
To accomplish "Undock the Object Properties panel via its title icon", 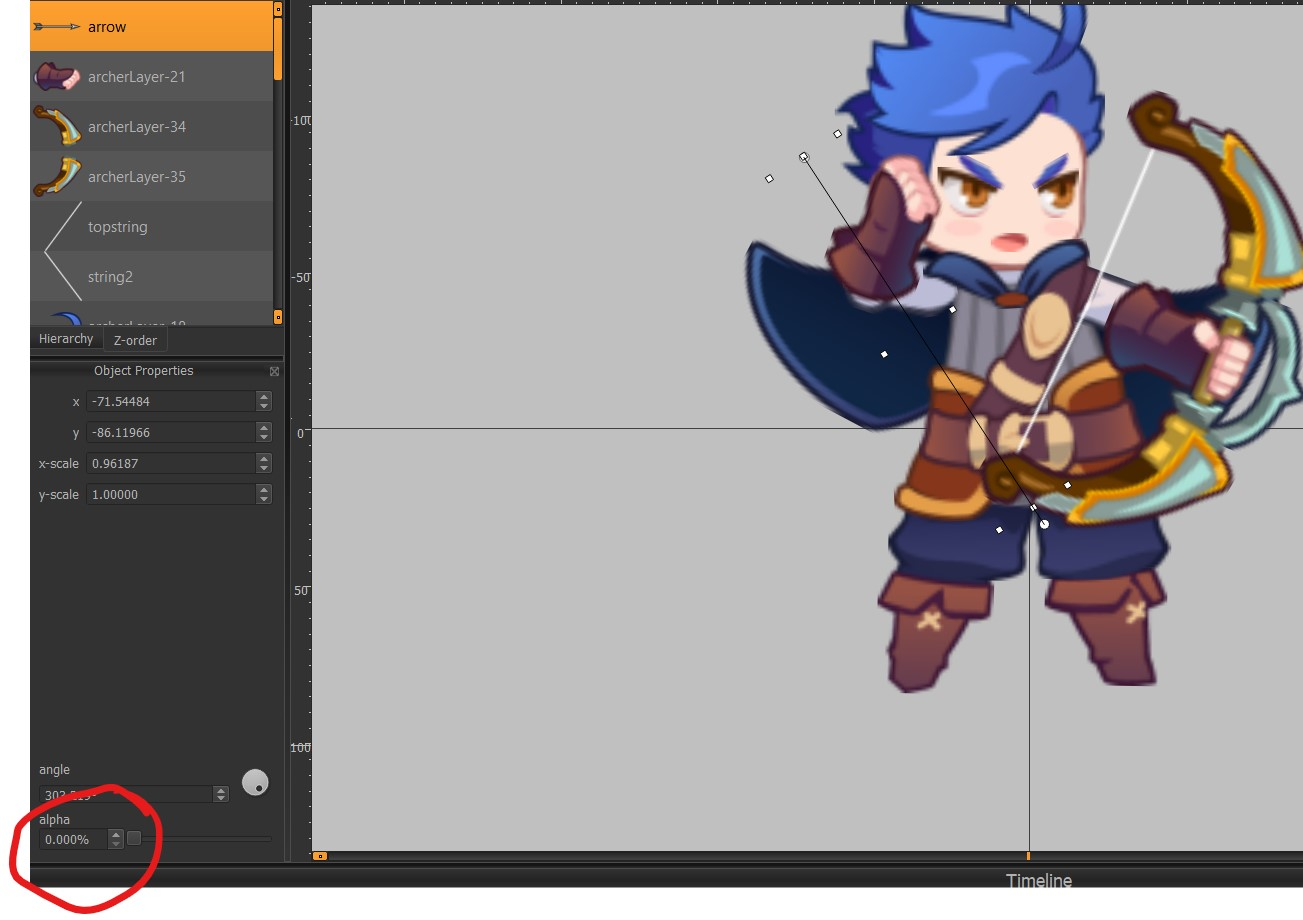I will click(x=274, y=371).
